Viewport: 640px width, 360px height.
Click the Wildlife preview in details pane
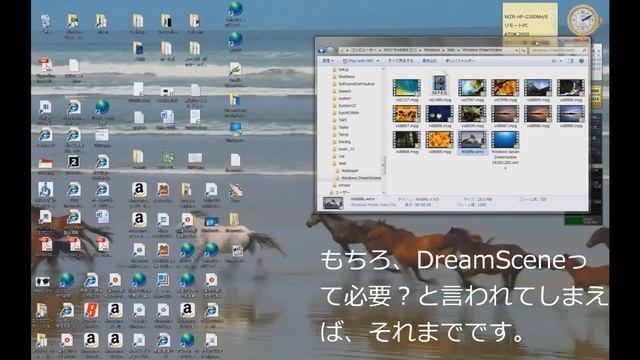[x=333, y=203]
